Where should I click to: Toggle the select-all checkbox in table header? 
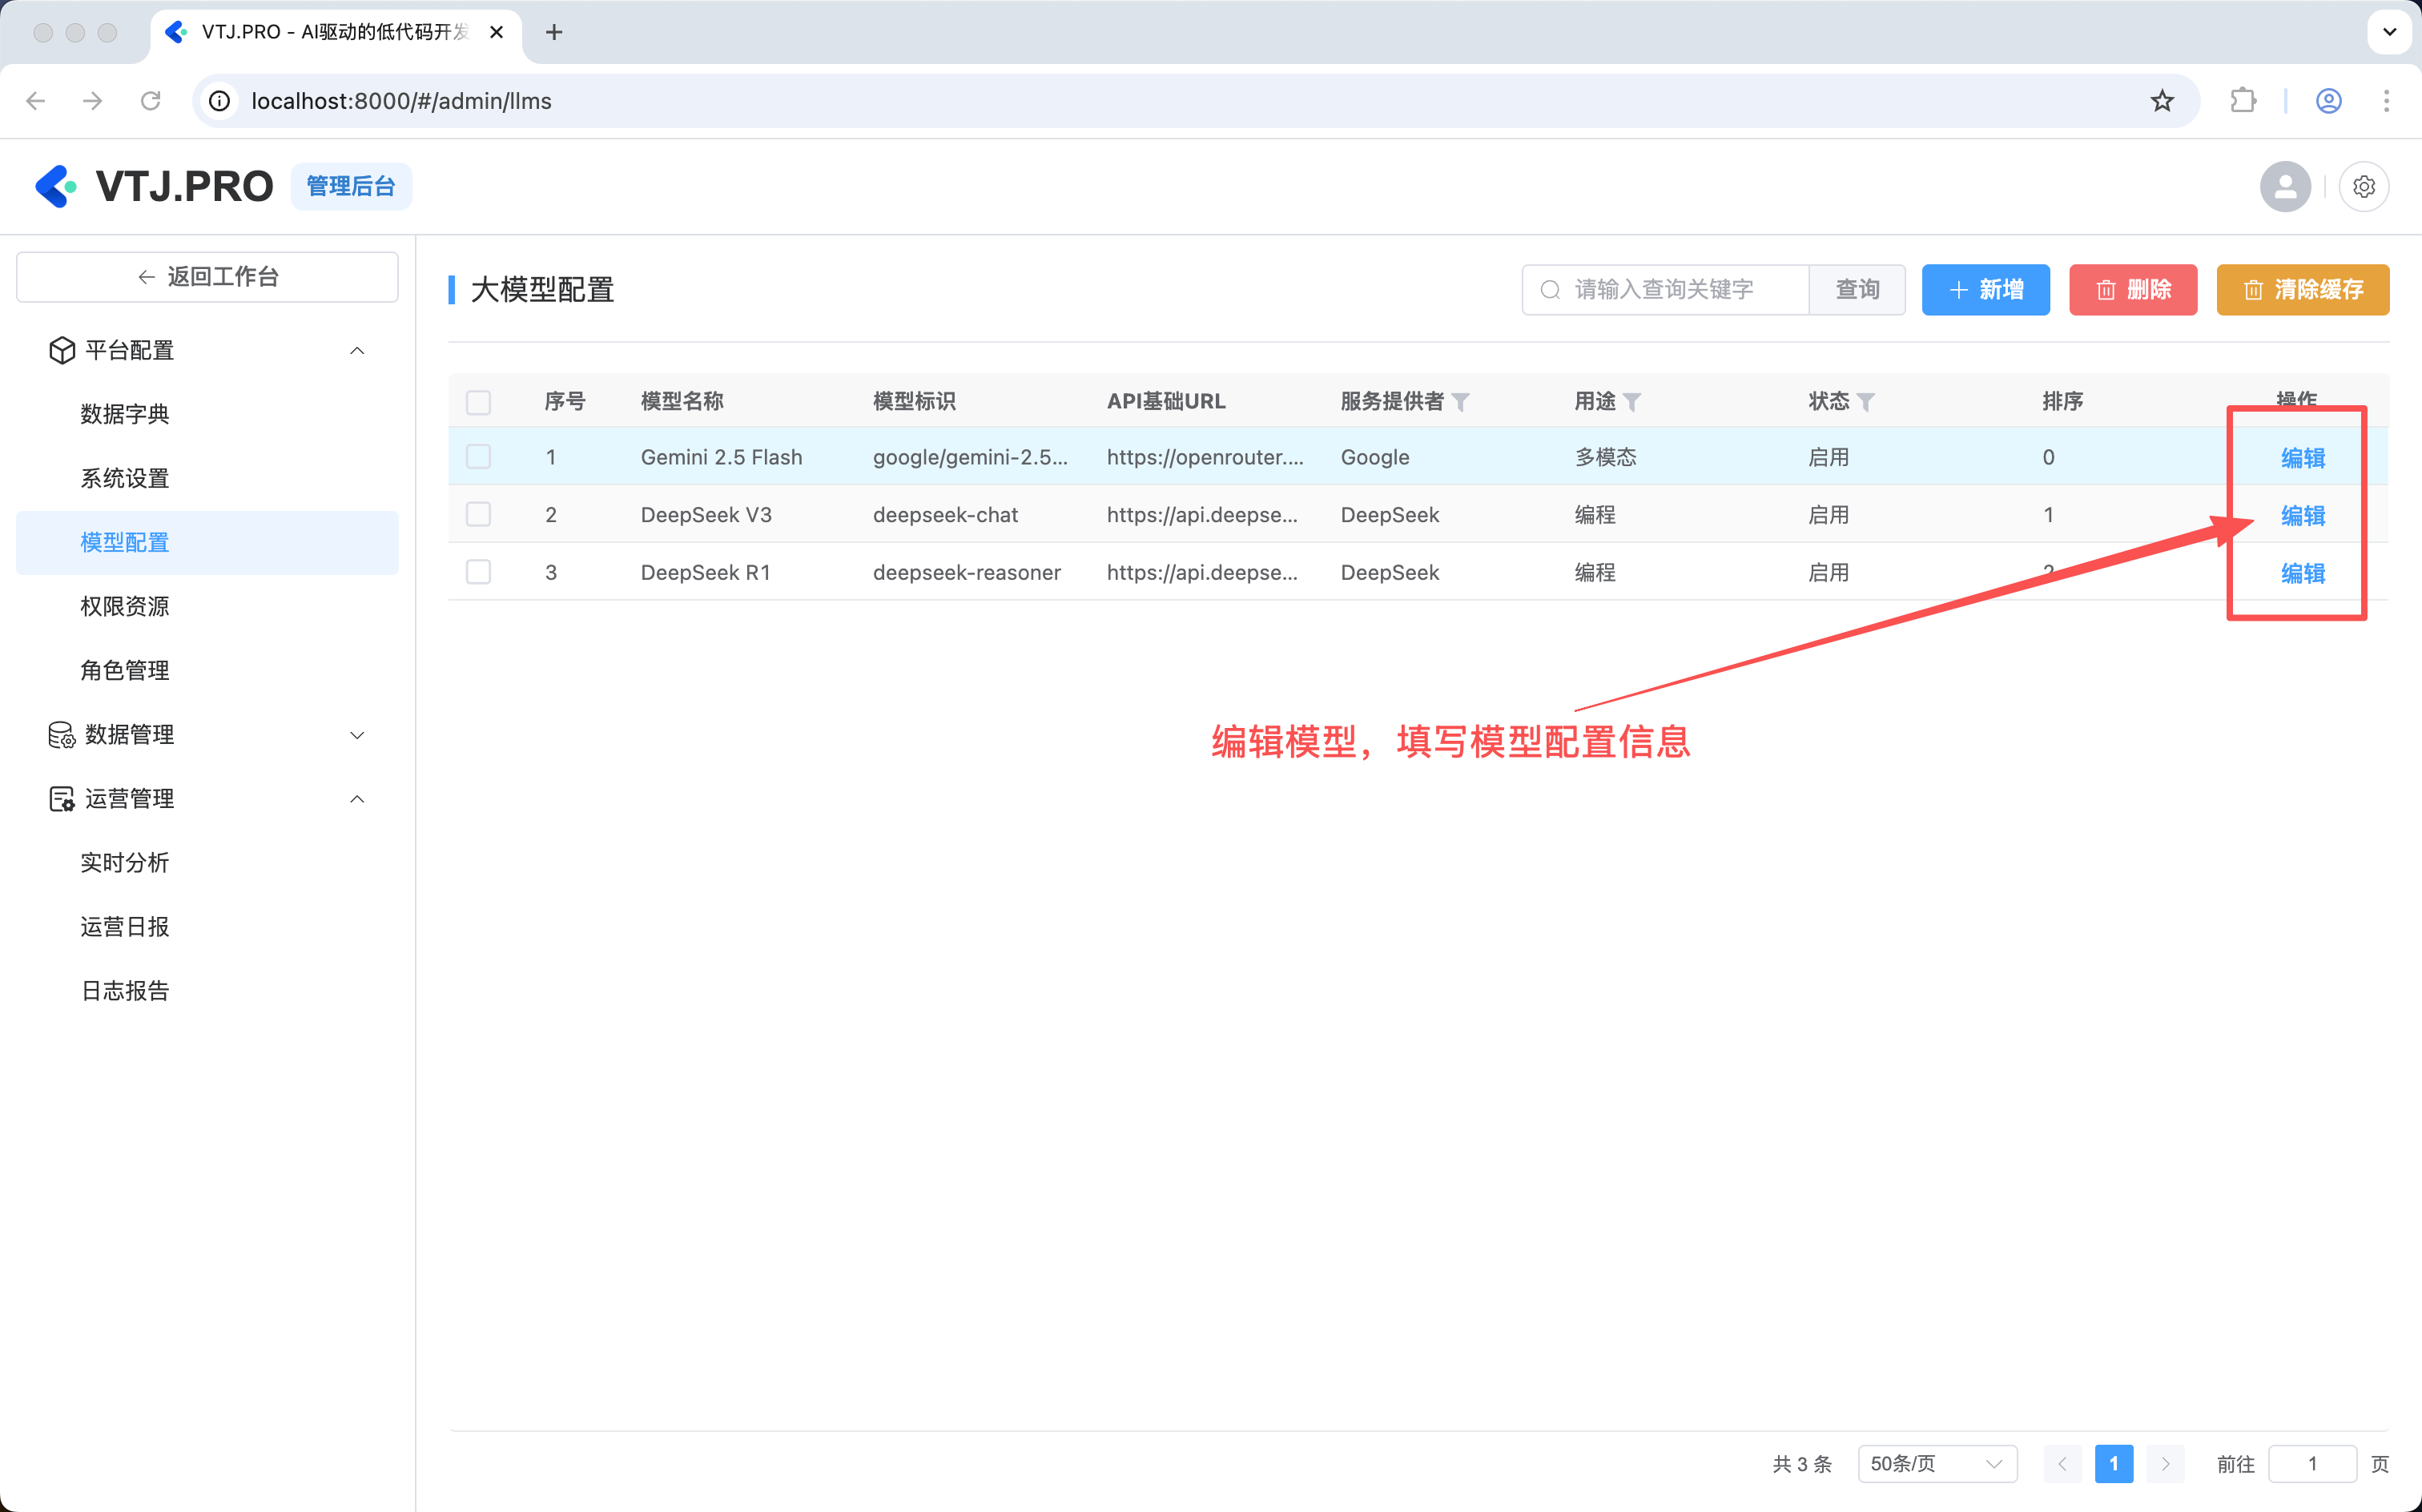[478, 402]
